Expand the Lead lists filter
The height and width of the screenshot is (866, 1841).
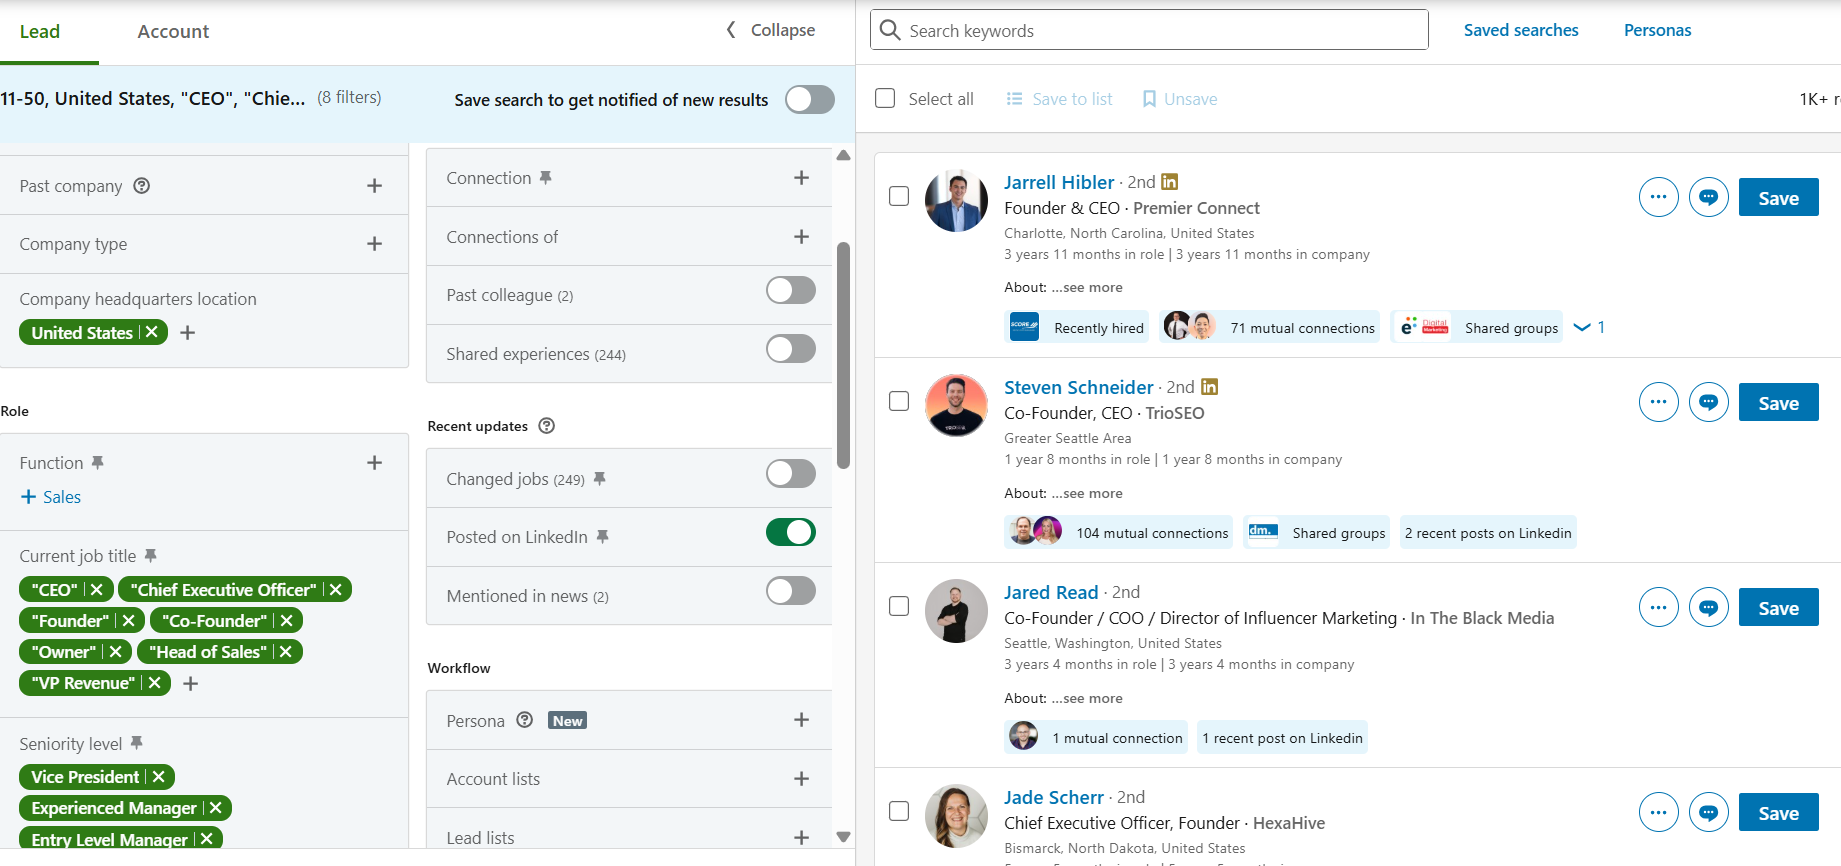801,838
